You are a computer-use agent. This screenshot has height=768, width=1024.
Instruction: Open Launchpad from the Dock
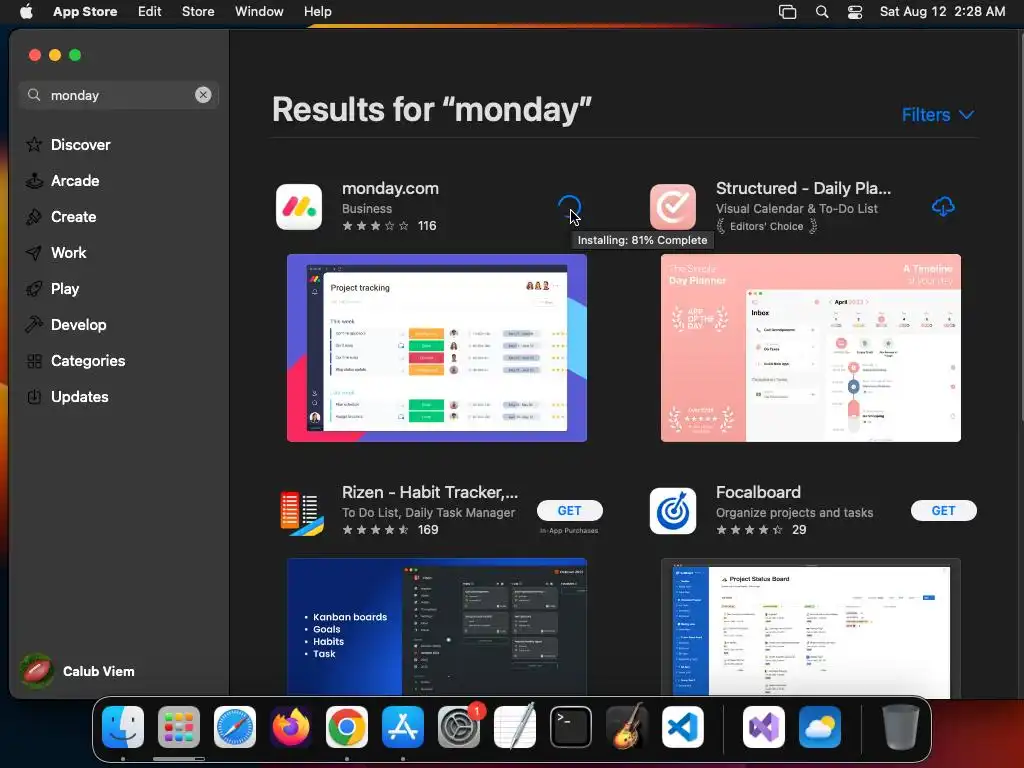click(179, 727)
